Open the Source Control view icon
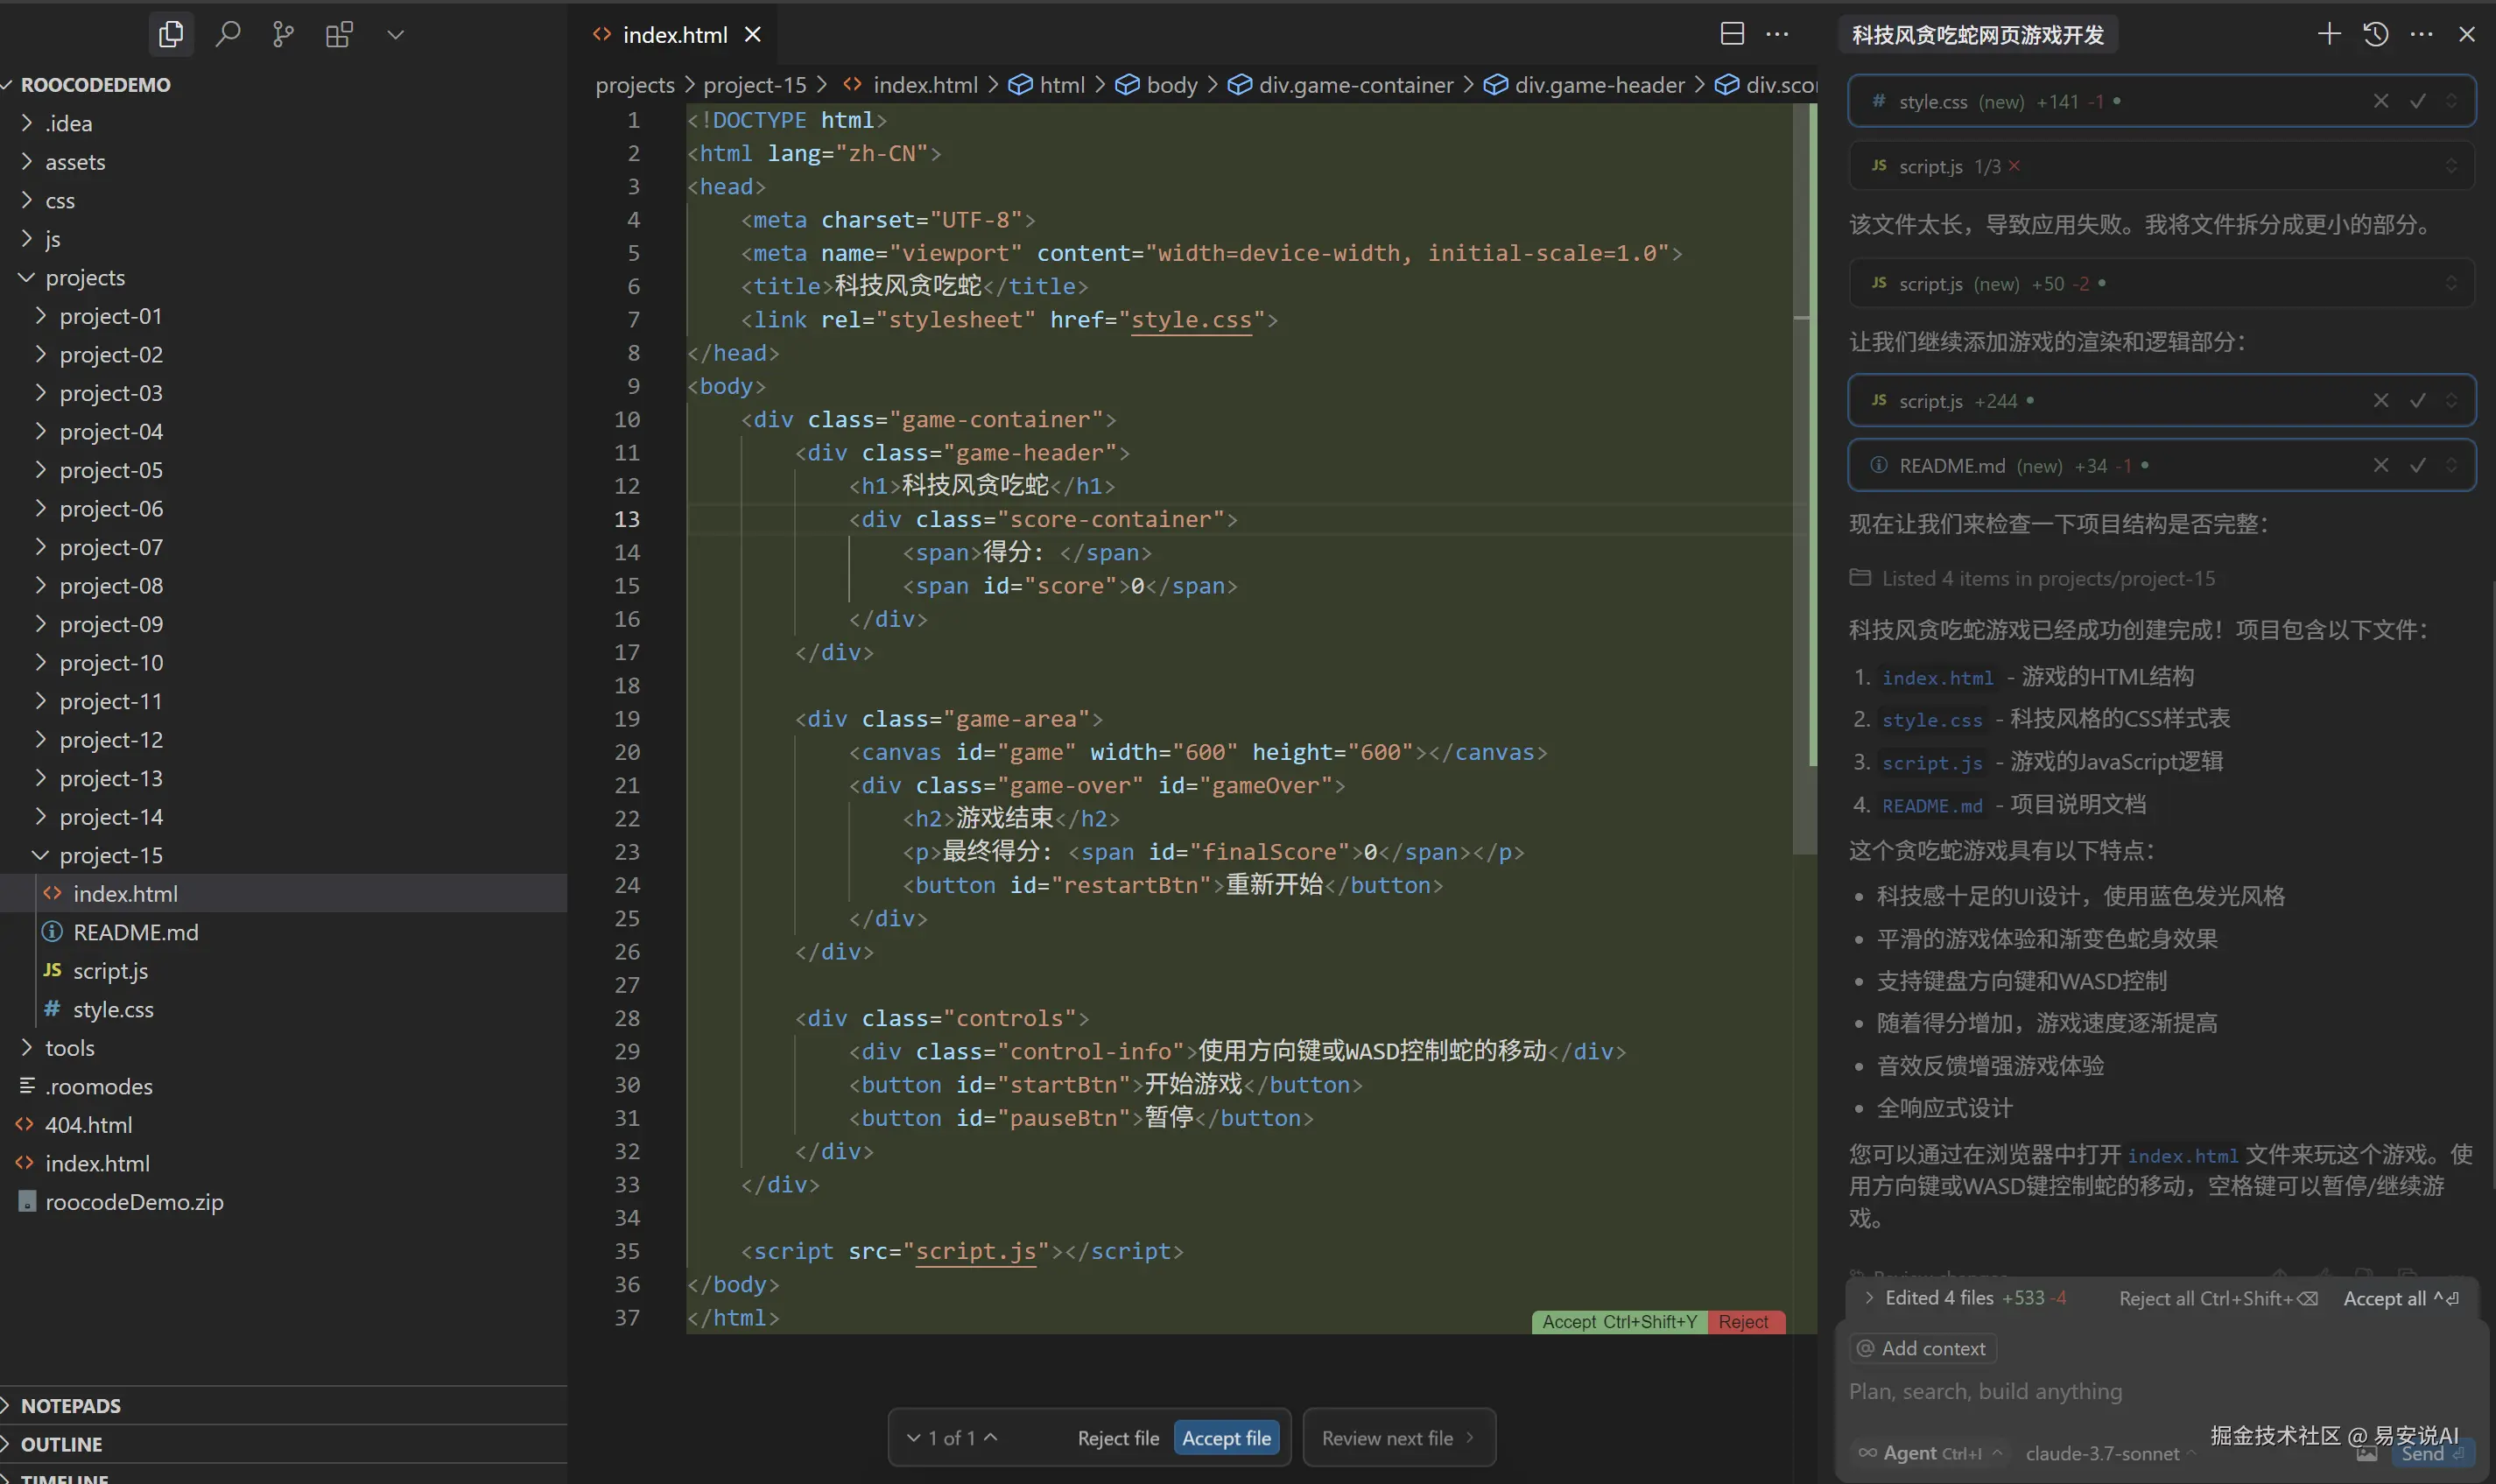 (x=284, y=35)
